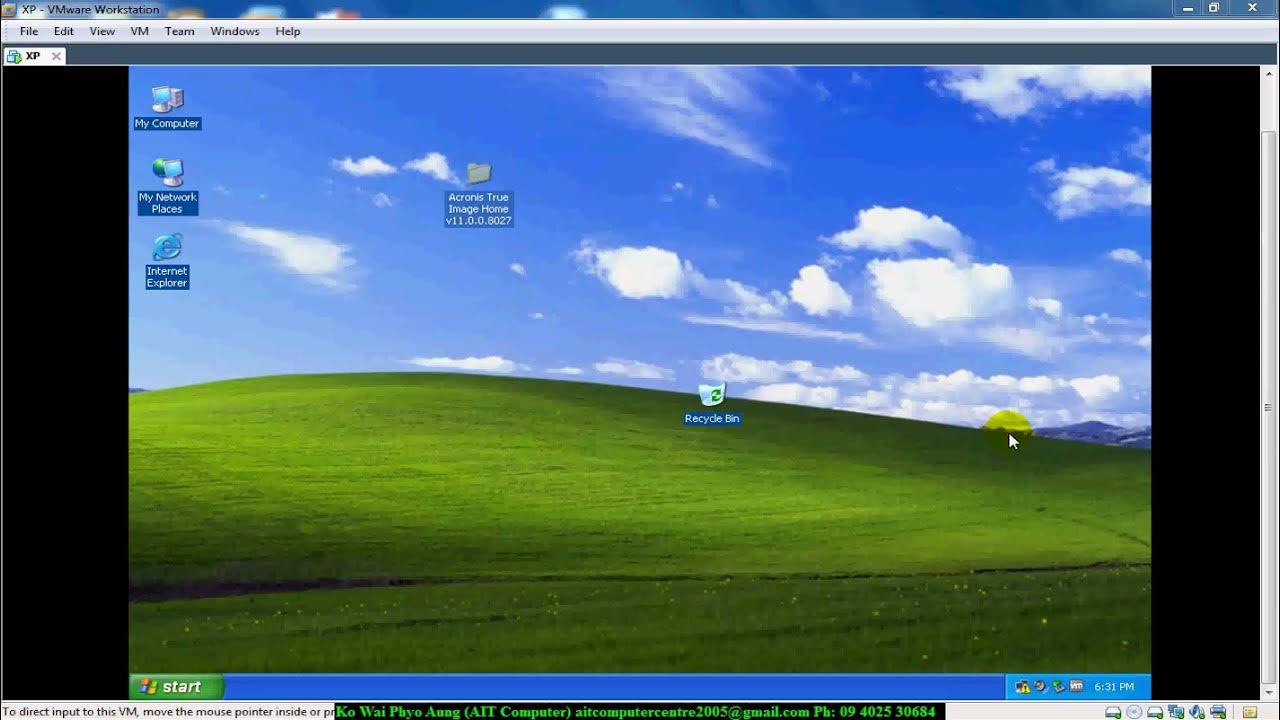
Task: Select the Recycle Bin icon
Action: point(712,404)
